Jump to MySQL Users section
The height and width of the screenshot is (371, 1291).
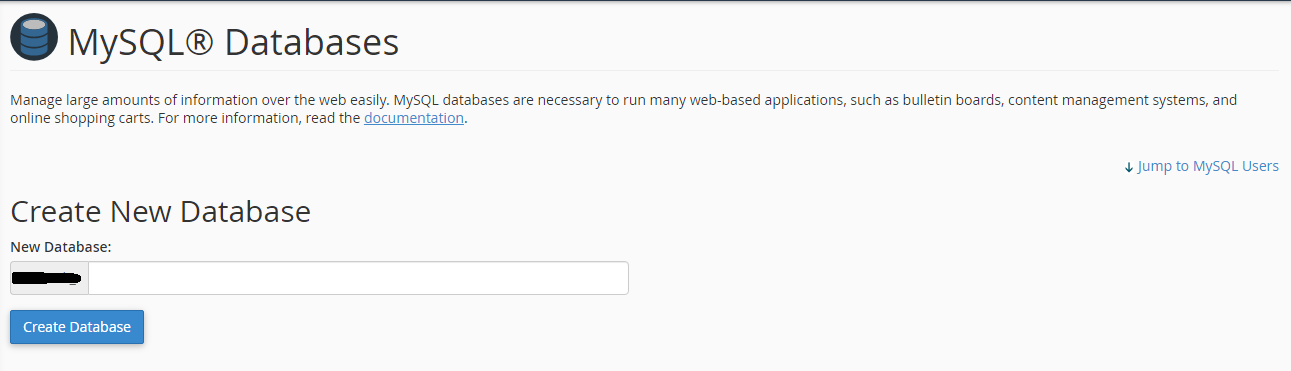[1201, 166]
